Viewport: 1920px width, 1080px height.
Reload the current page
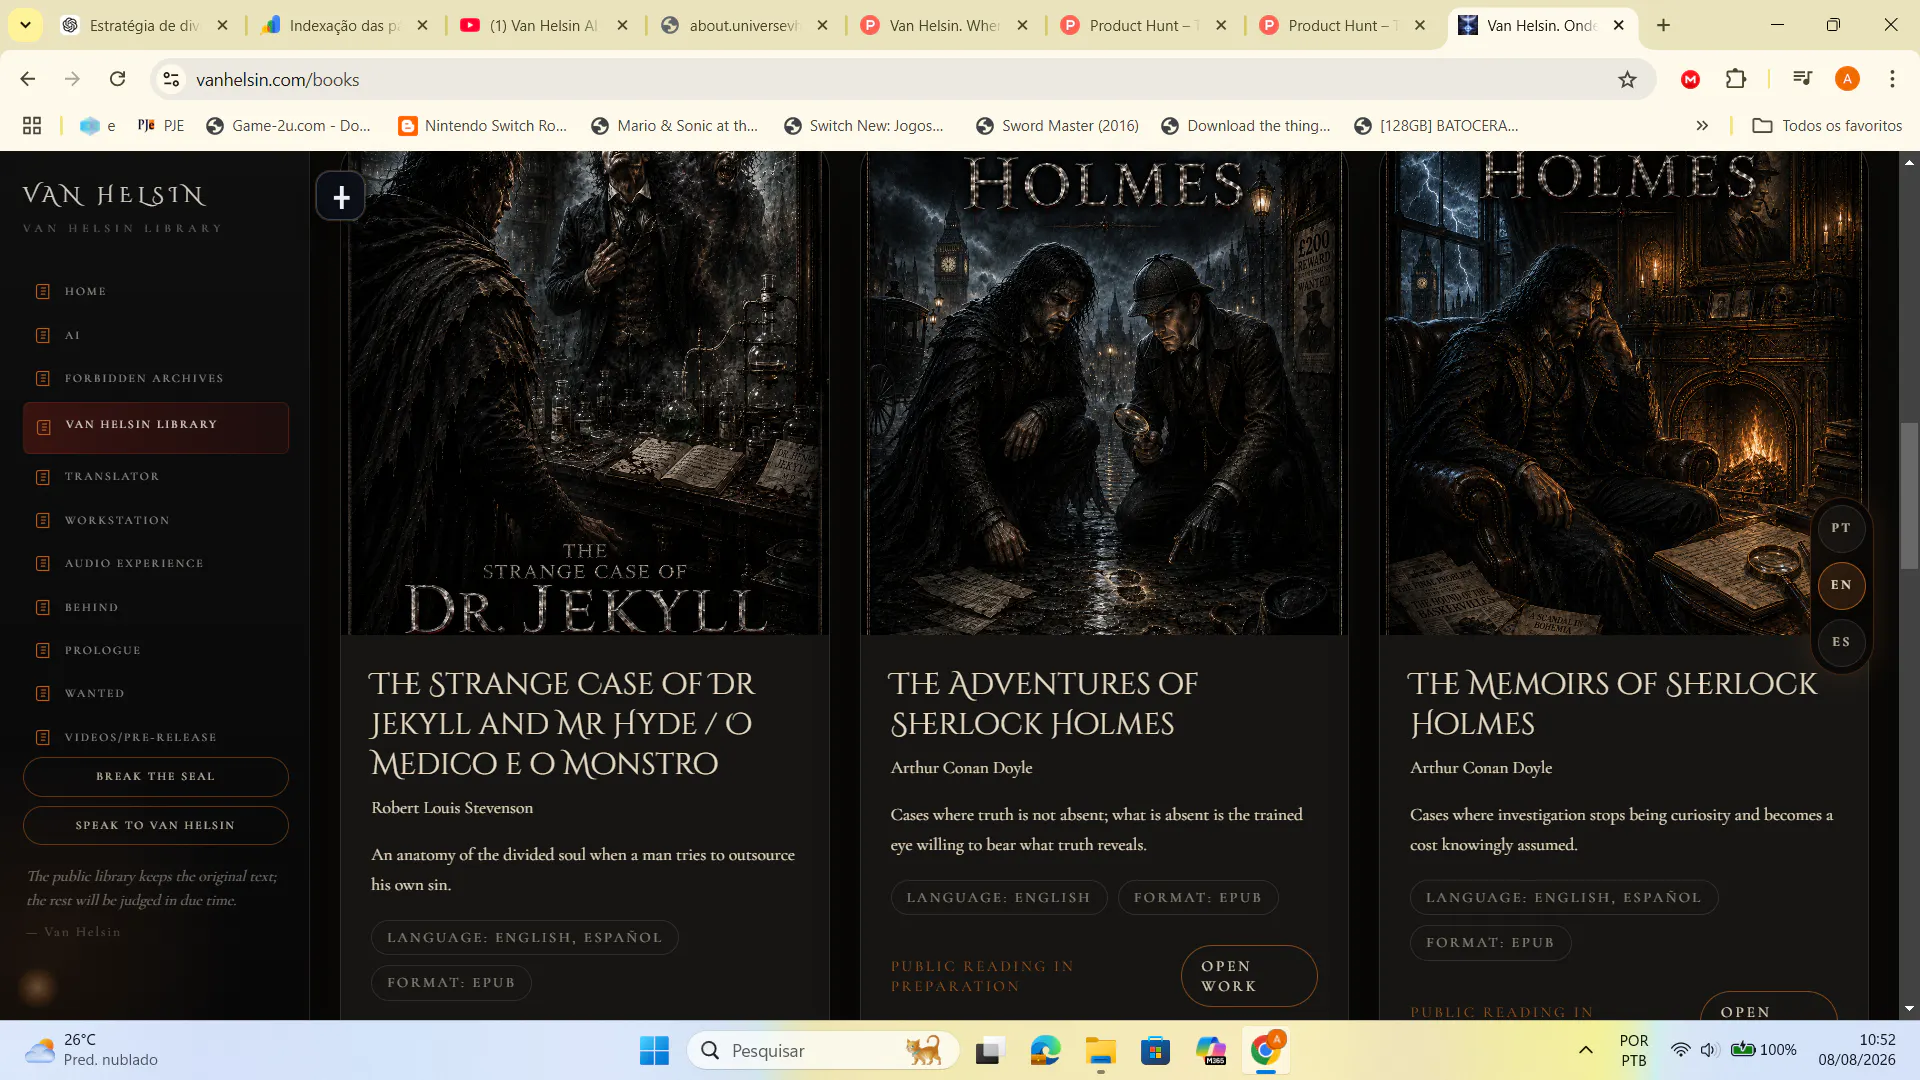click(117, 79)
